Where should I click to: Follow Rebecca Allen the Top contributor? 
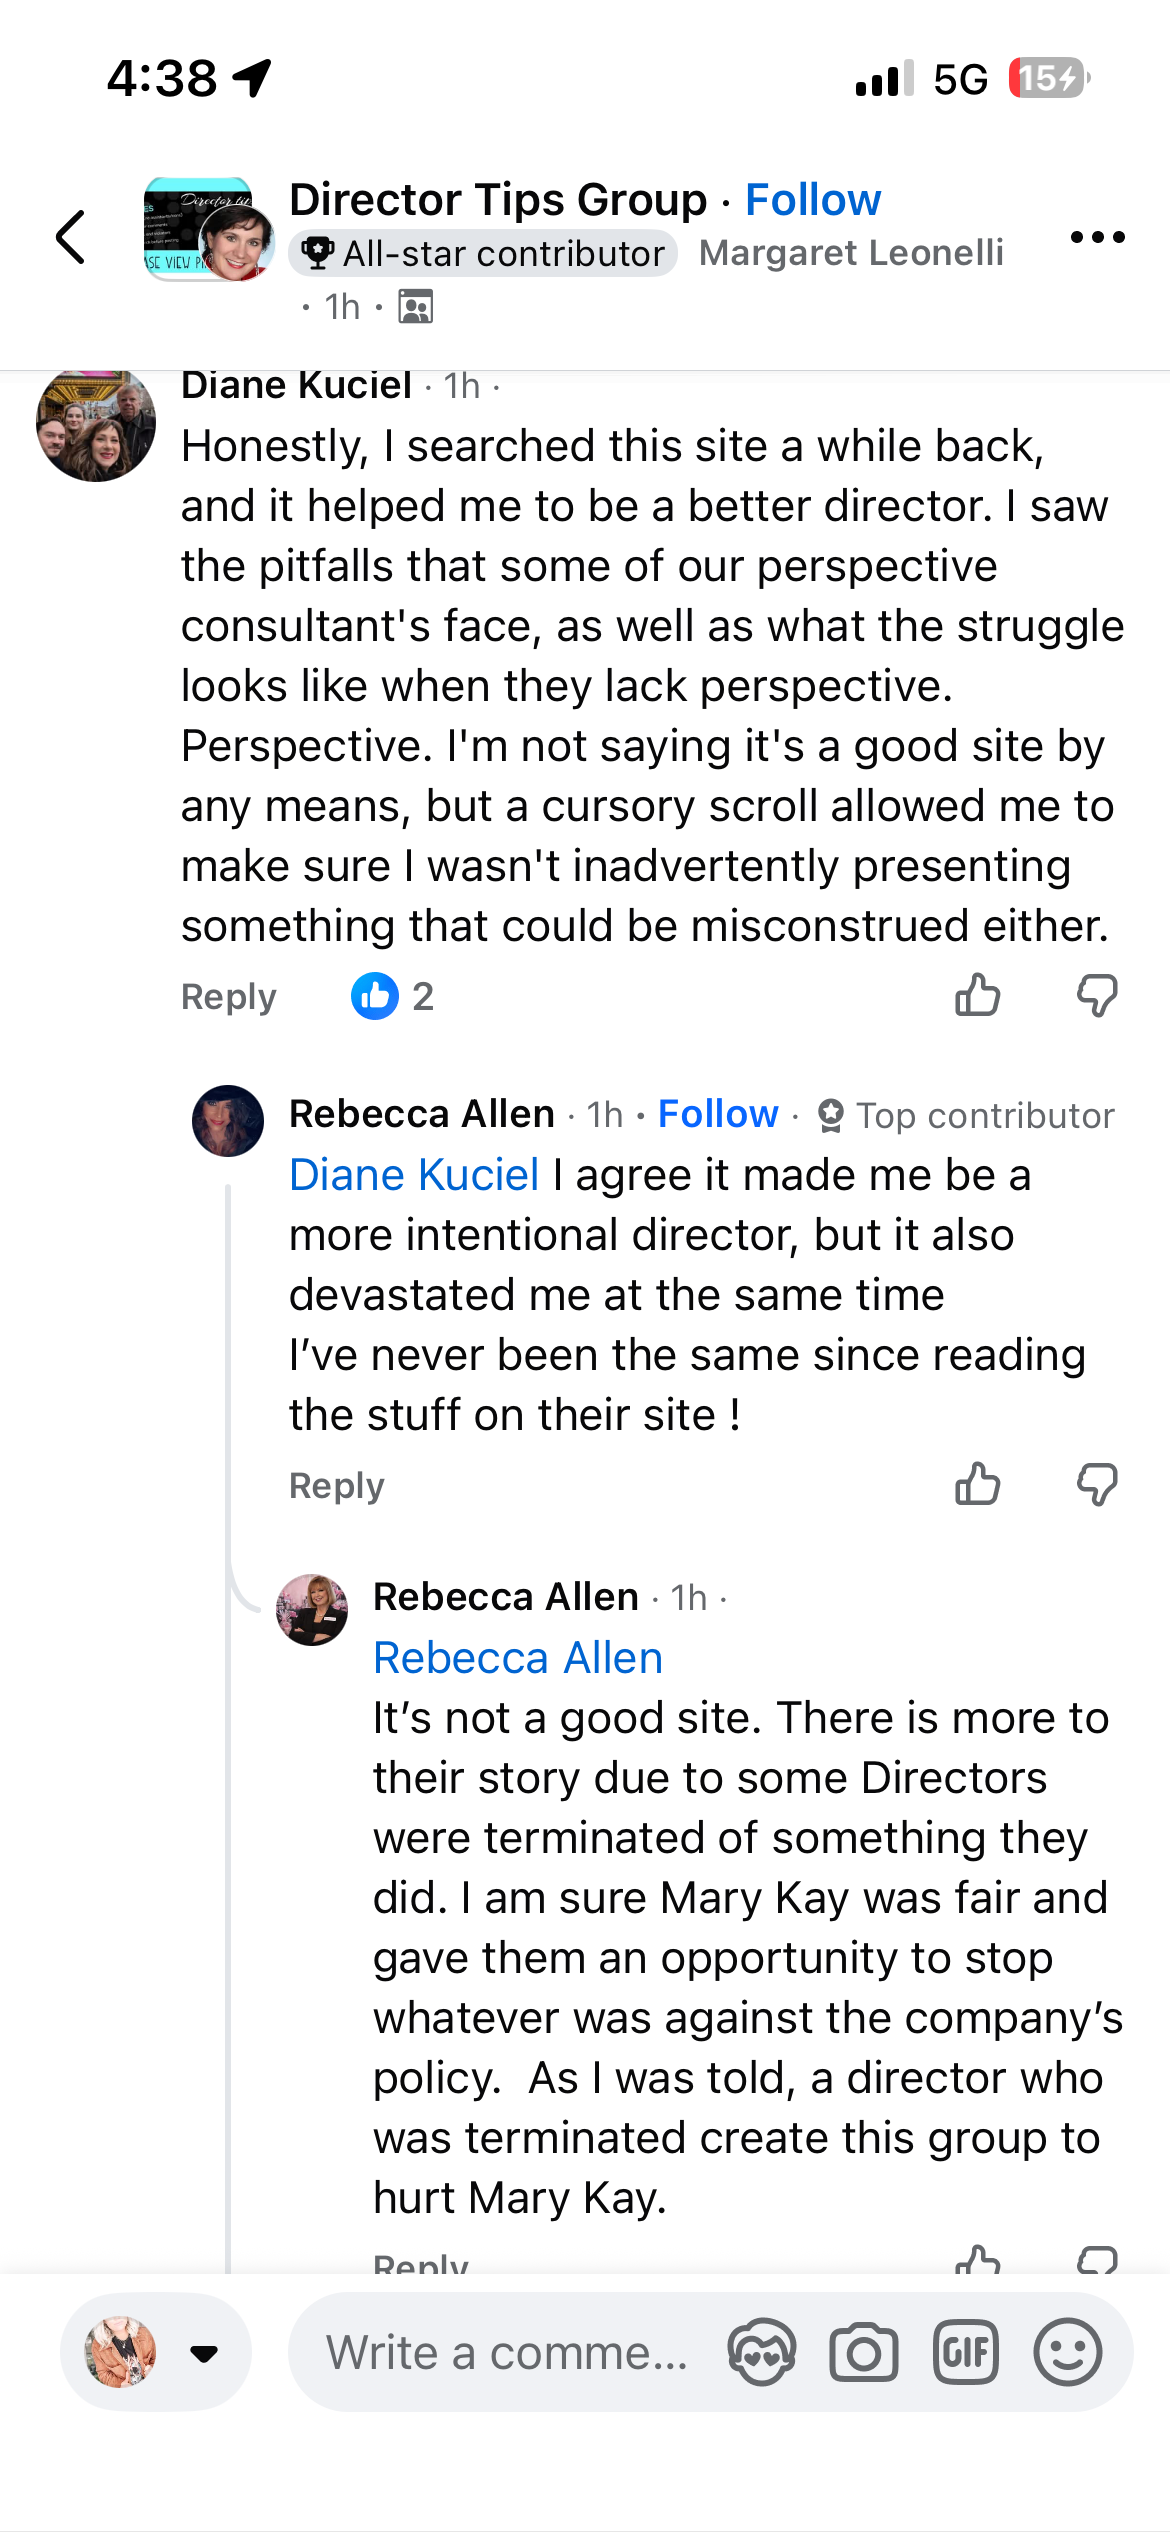pos(717,1114)
